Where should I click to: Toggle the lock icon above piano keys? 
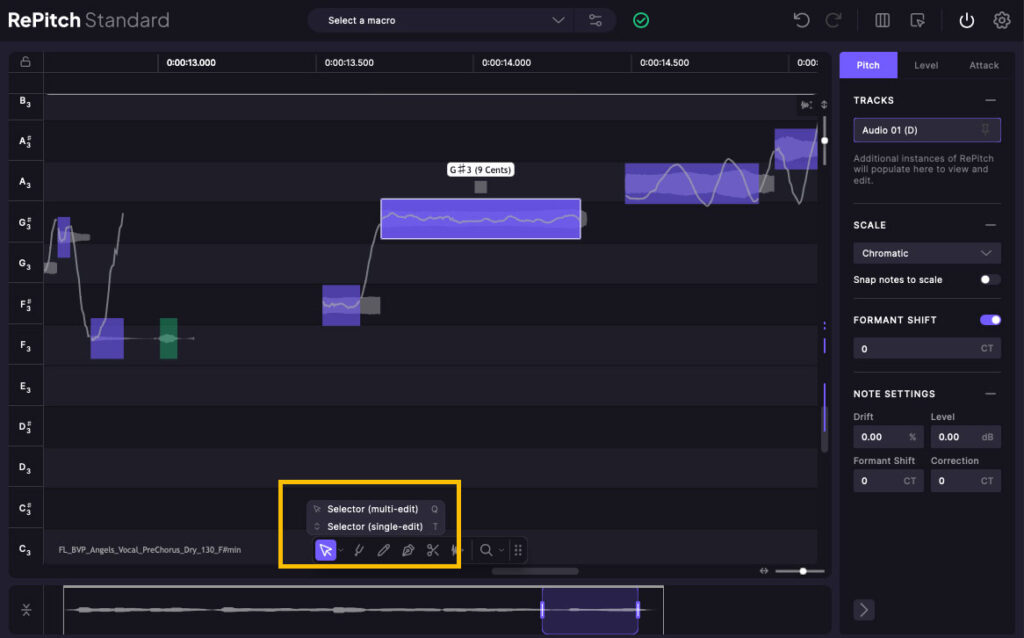[x=26, y=62]
